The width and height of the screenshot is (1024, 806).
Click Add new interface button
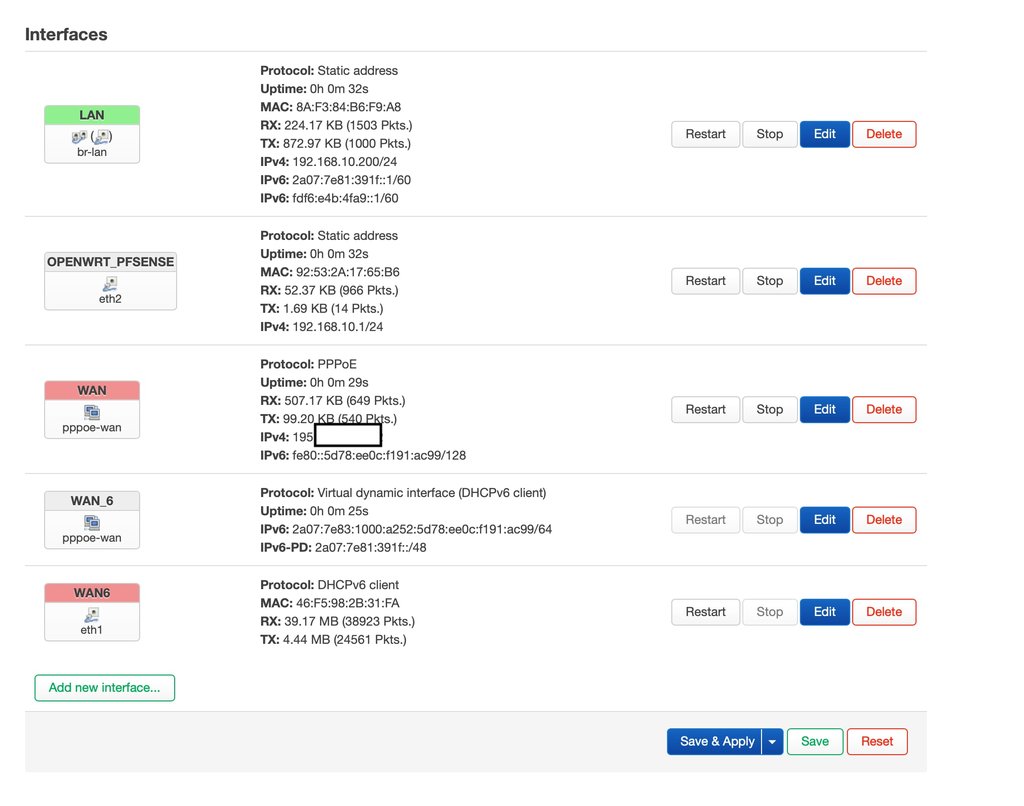click(x=104, y=688)
